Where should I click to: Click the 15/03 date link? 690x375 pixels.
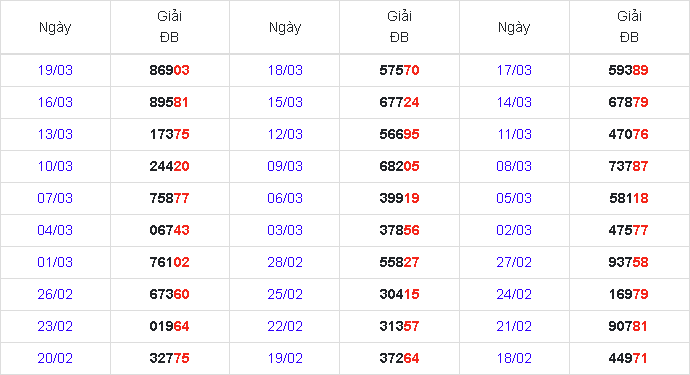click(285, 103)
